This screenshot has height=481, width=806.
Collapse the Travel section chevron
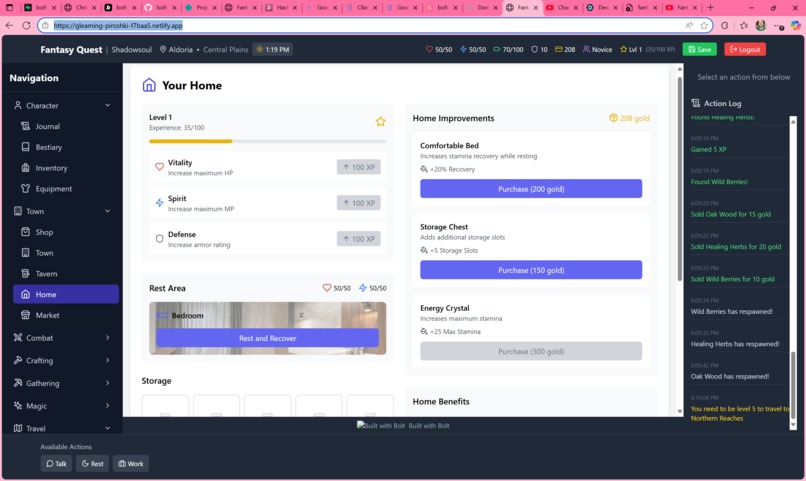[x=107, y=428]
